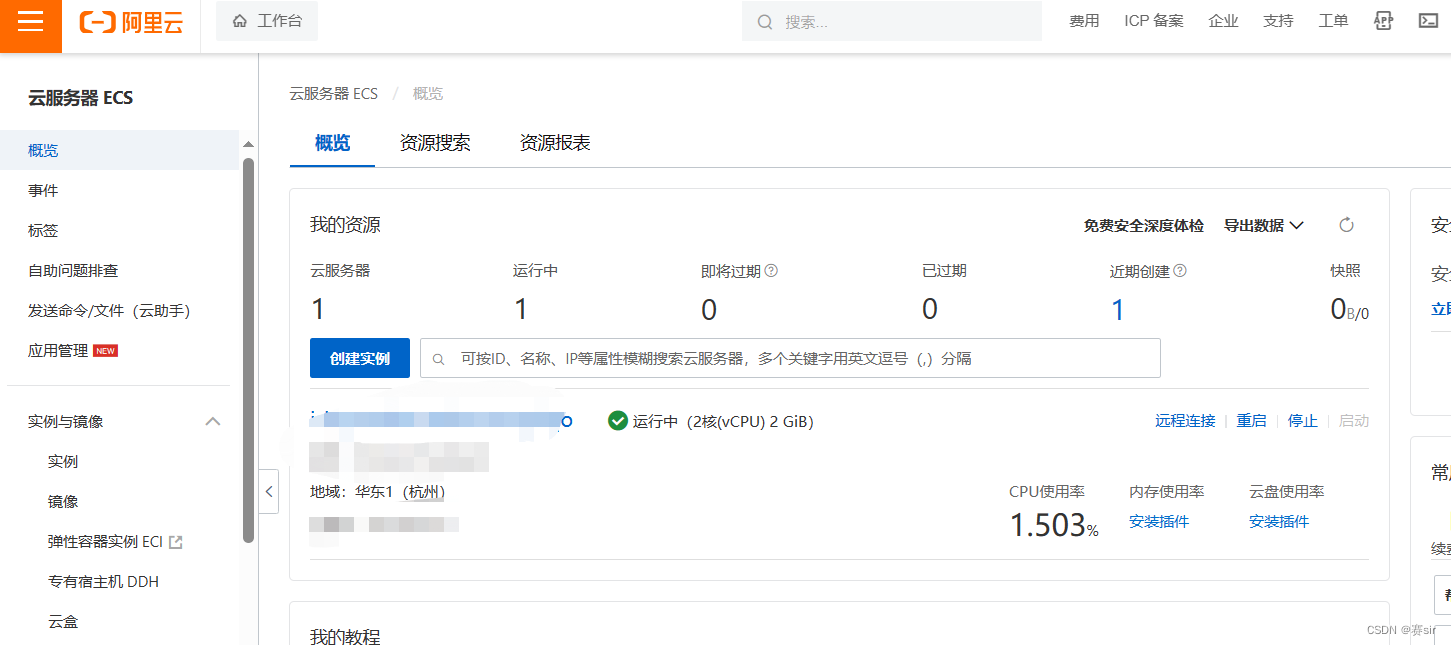
Task: Click 免费安全深度体检
Action: pyautogui.click(x=1144, y=225)
